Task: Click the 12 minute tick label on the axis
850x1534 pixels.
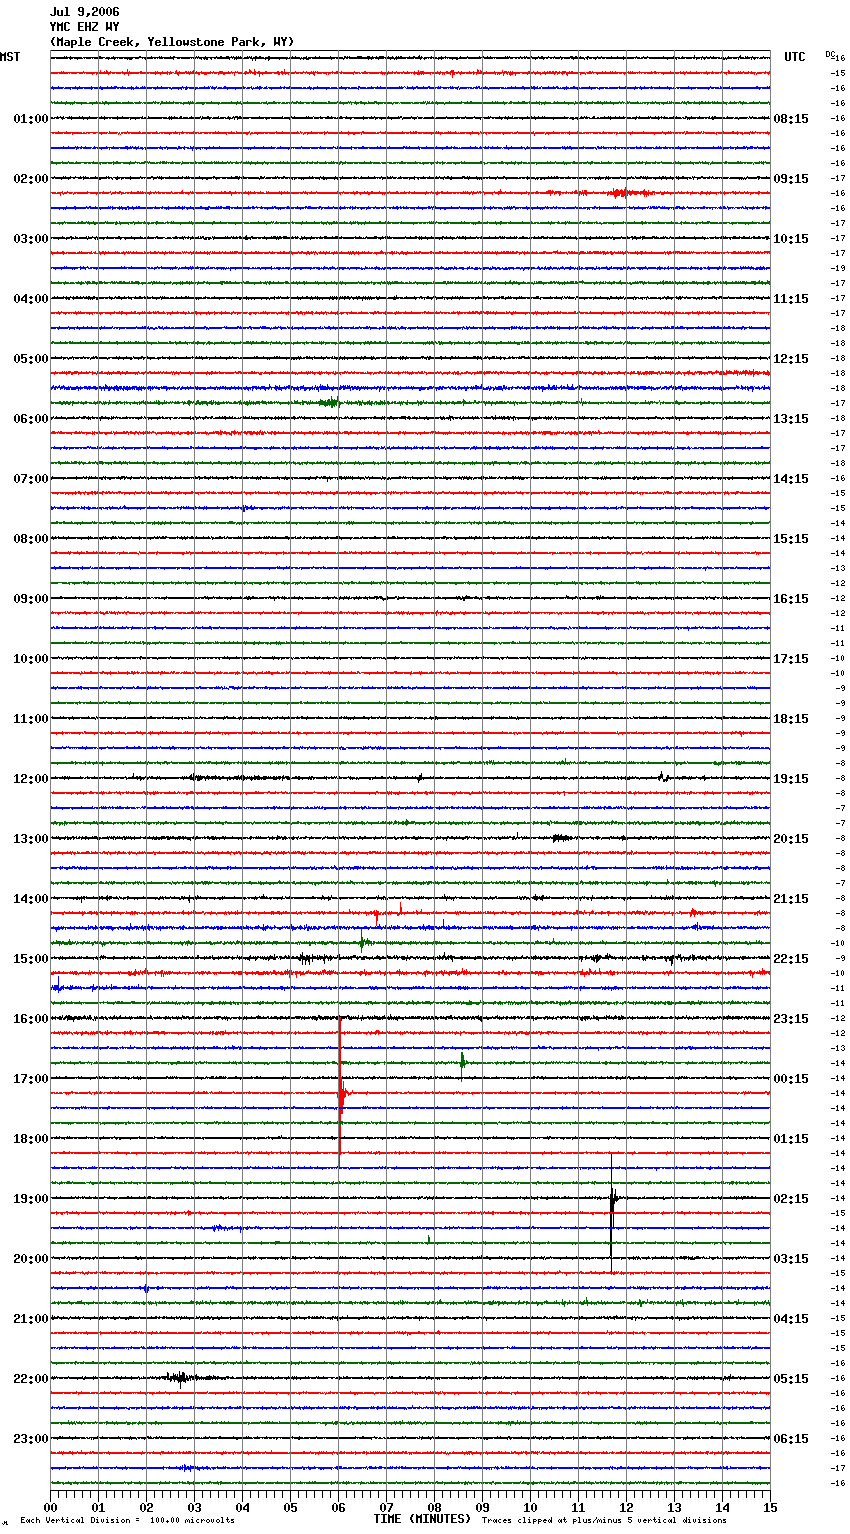Action: (x=626, y=1507)
